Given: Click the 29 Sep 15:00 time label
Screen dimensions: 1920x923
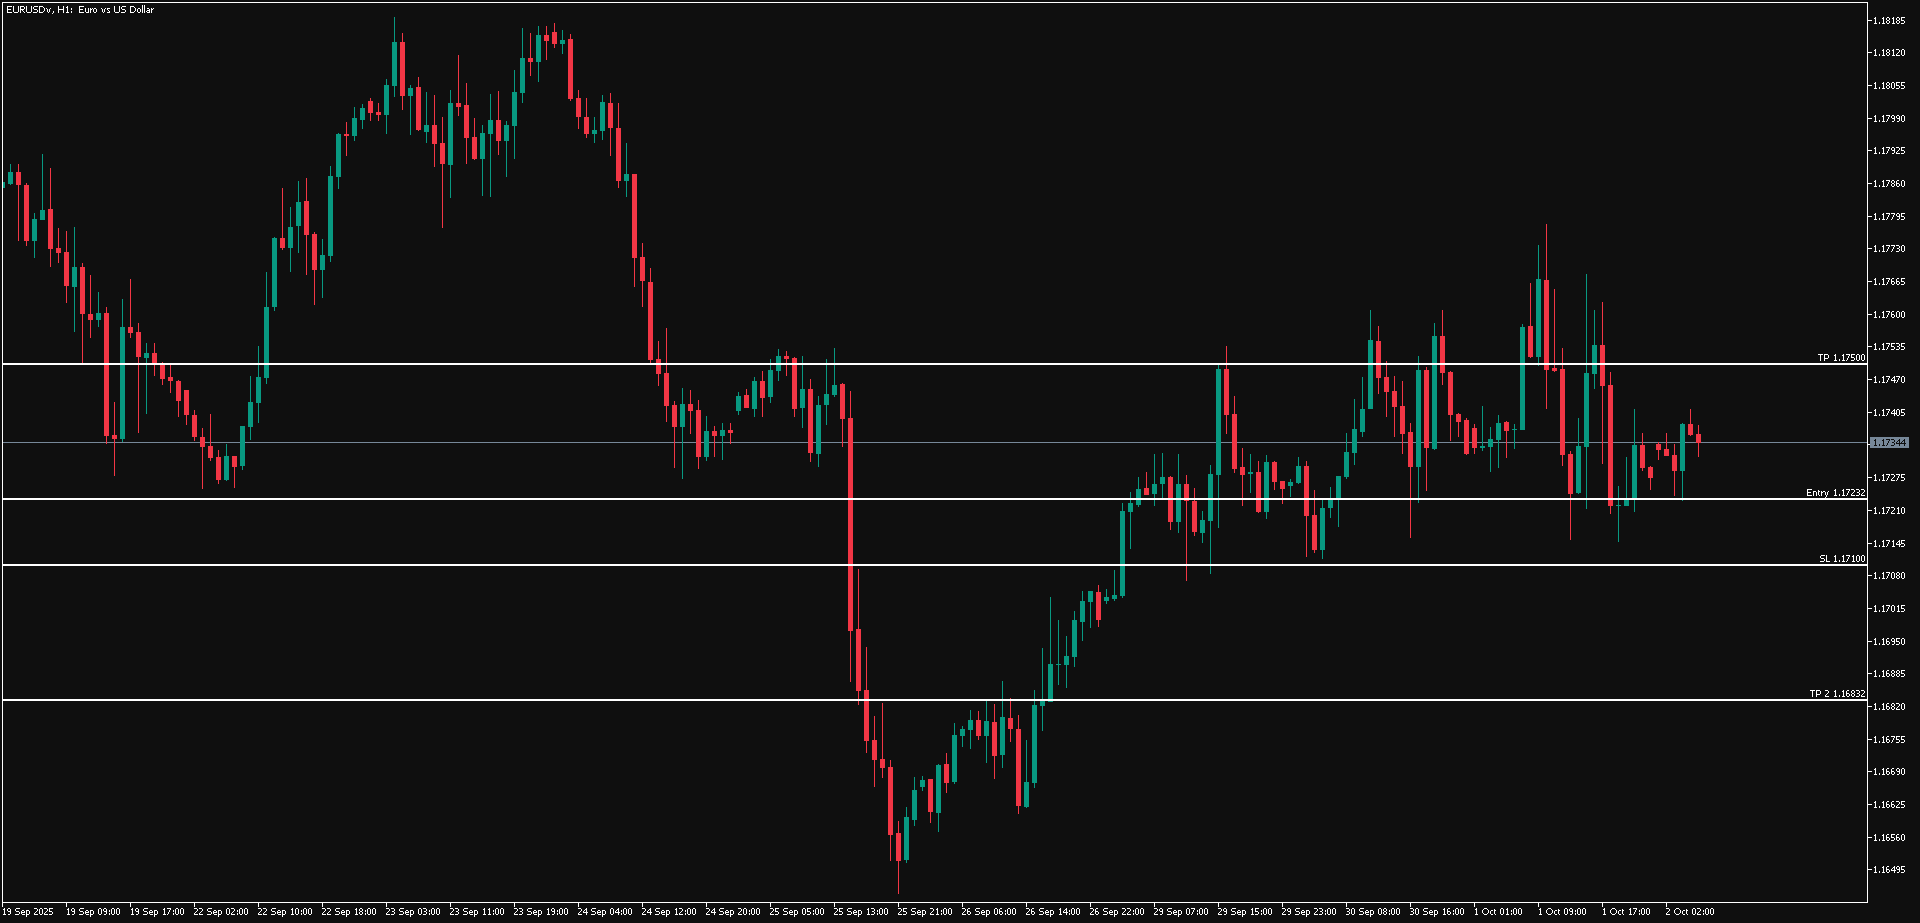Looking at the screenshot, I should pos(1244,911).
